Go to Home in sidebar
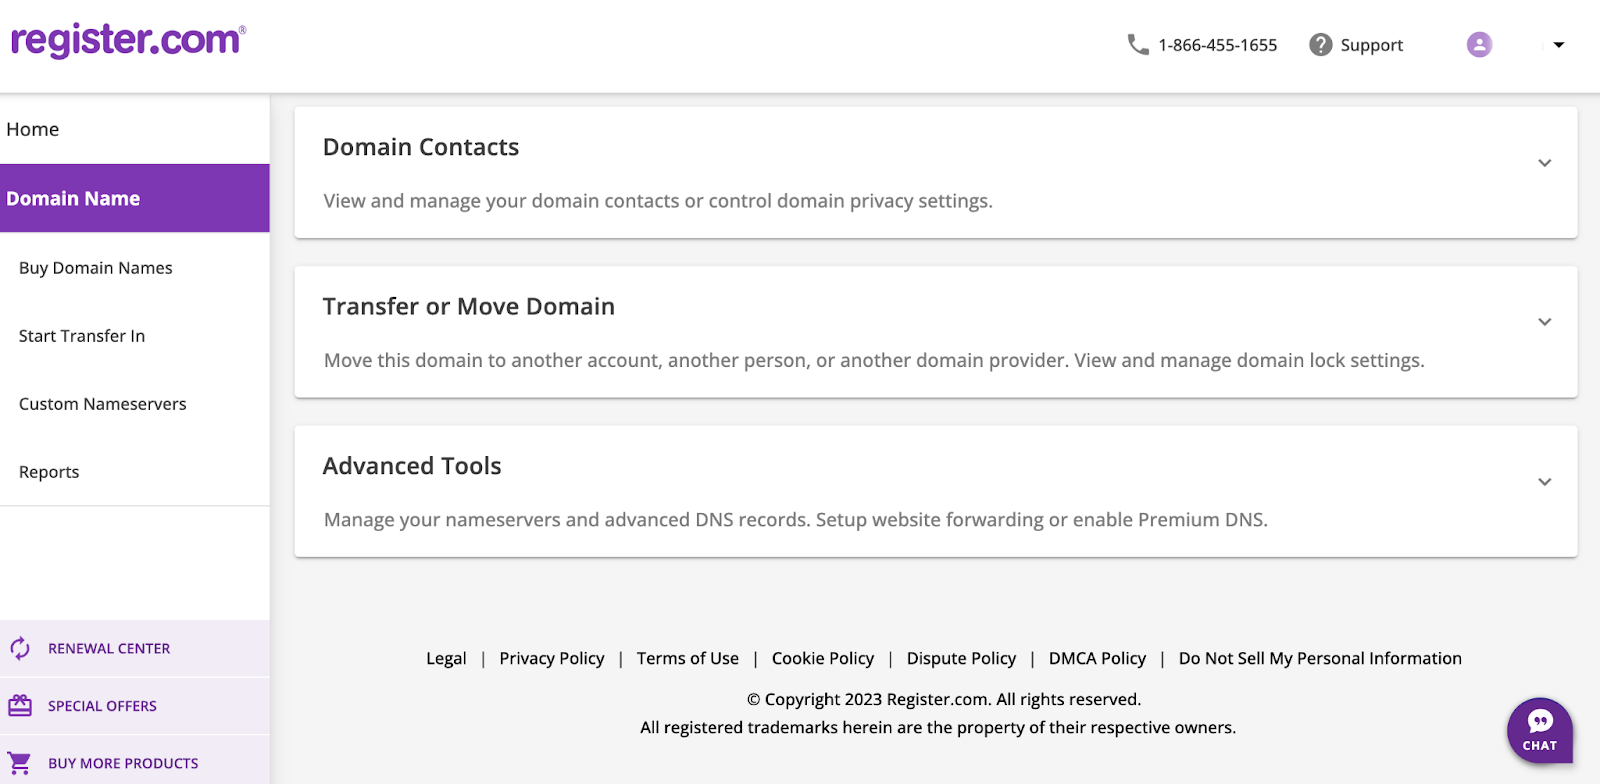Image resolution: width=1600 pixels, height=784 pixels. (x=33, y=129)
